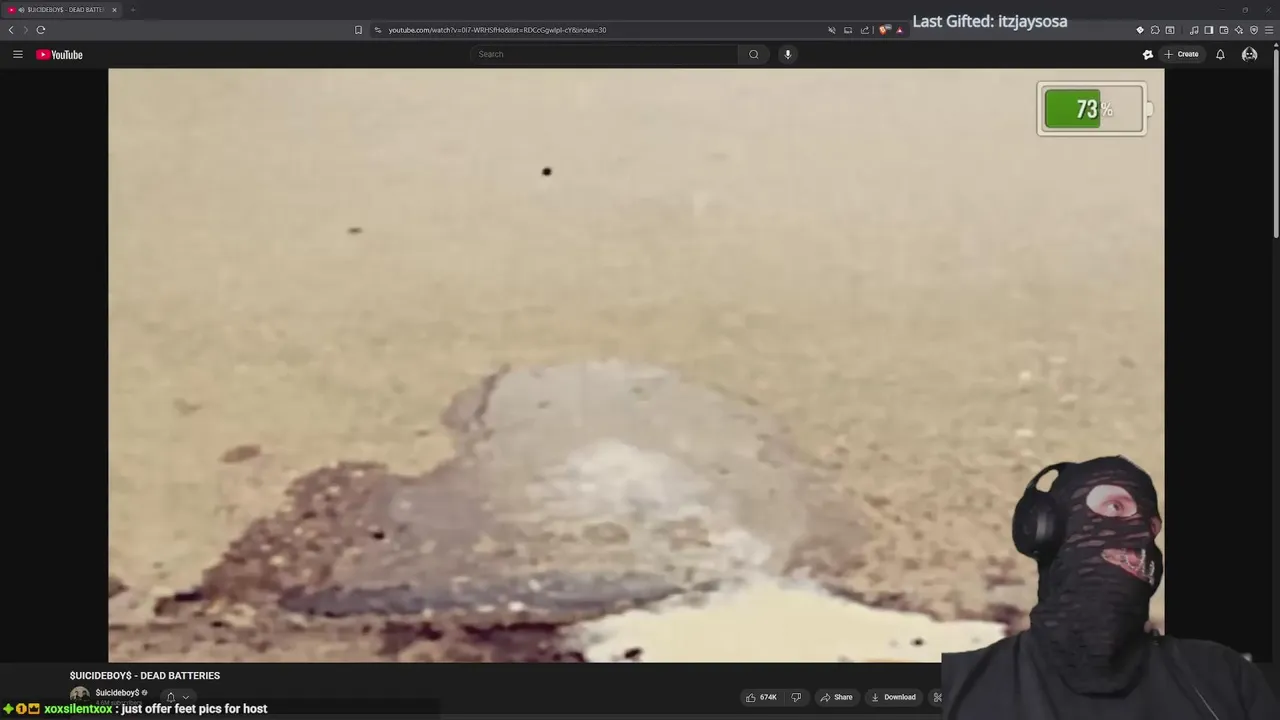Select the $UICIDEBOY$ - DEAD BATTERIES browser tab

point(62,10)
